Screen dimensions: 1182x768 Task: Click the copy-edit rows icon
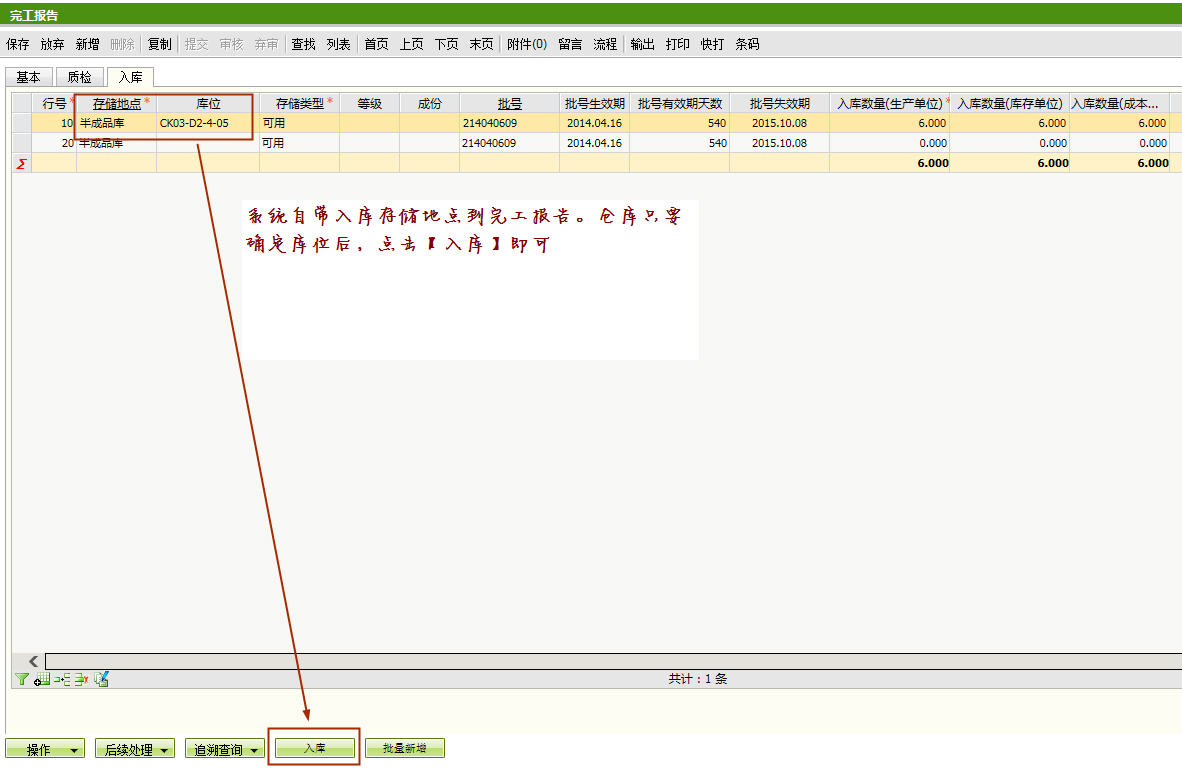pos(101,679)
